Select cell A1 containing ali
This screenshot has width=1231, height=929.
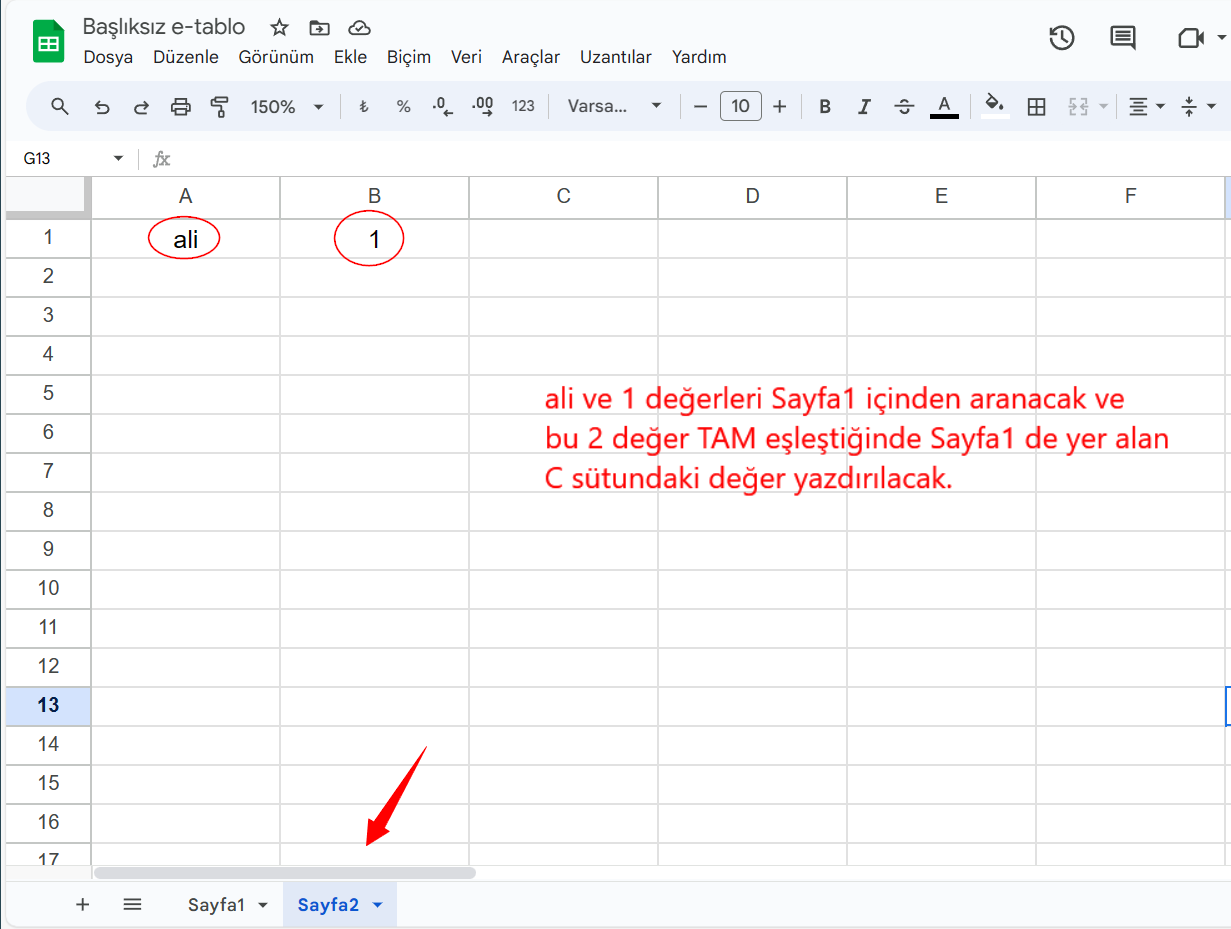click(185, 239)
